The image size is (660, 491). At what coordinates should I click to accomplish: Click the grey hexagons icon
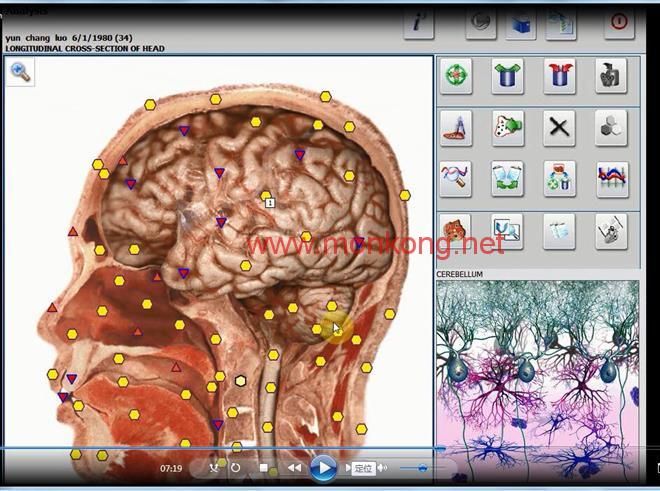pos(611,128)
